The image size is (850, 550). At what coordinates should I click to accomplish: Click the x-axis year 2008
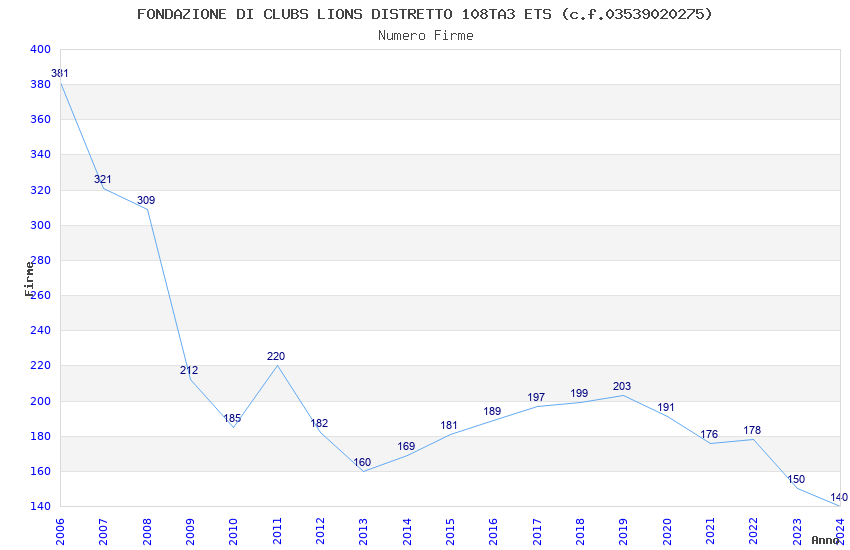point(147,531)
